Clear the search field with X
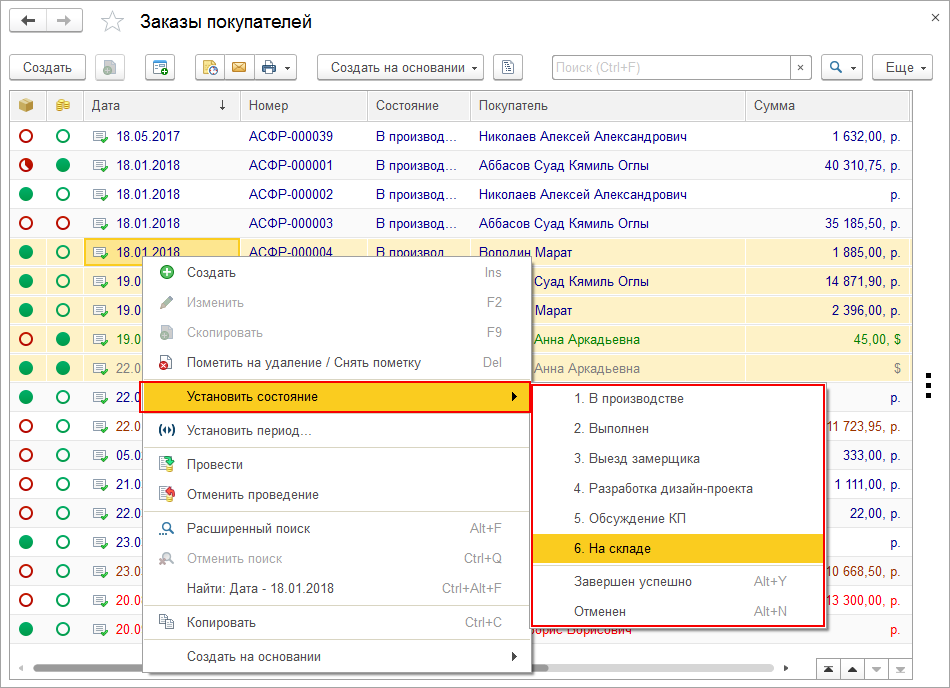This screenshot has width=950, height=688. (800, 68)
